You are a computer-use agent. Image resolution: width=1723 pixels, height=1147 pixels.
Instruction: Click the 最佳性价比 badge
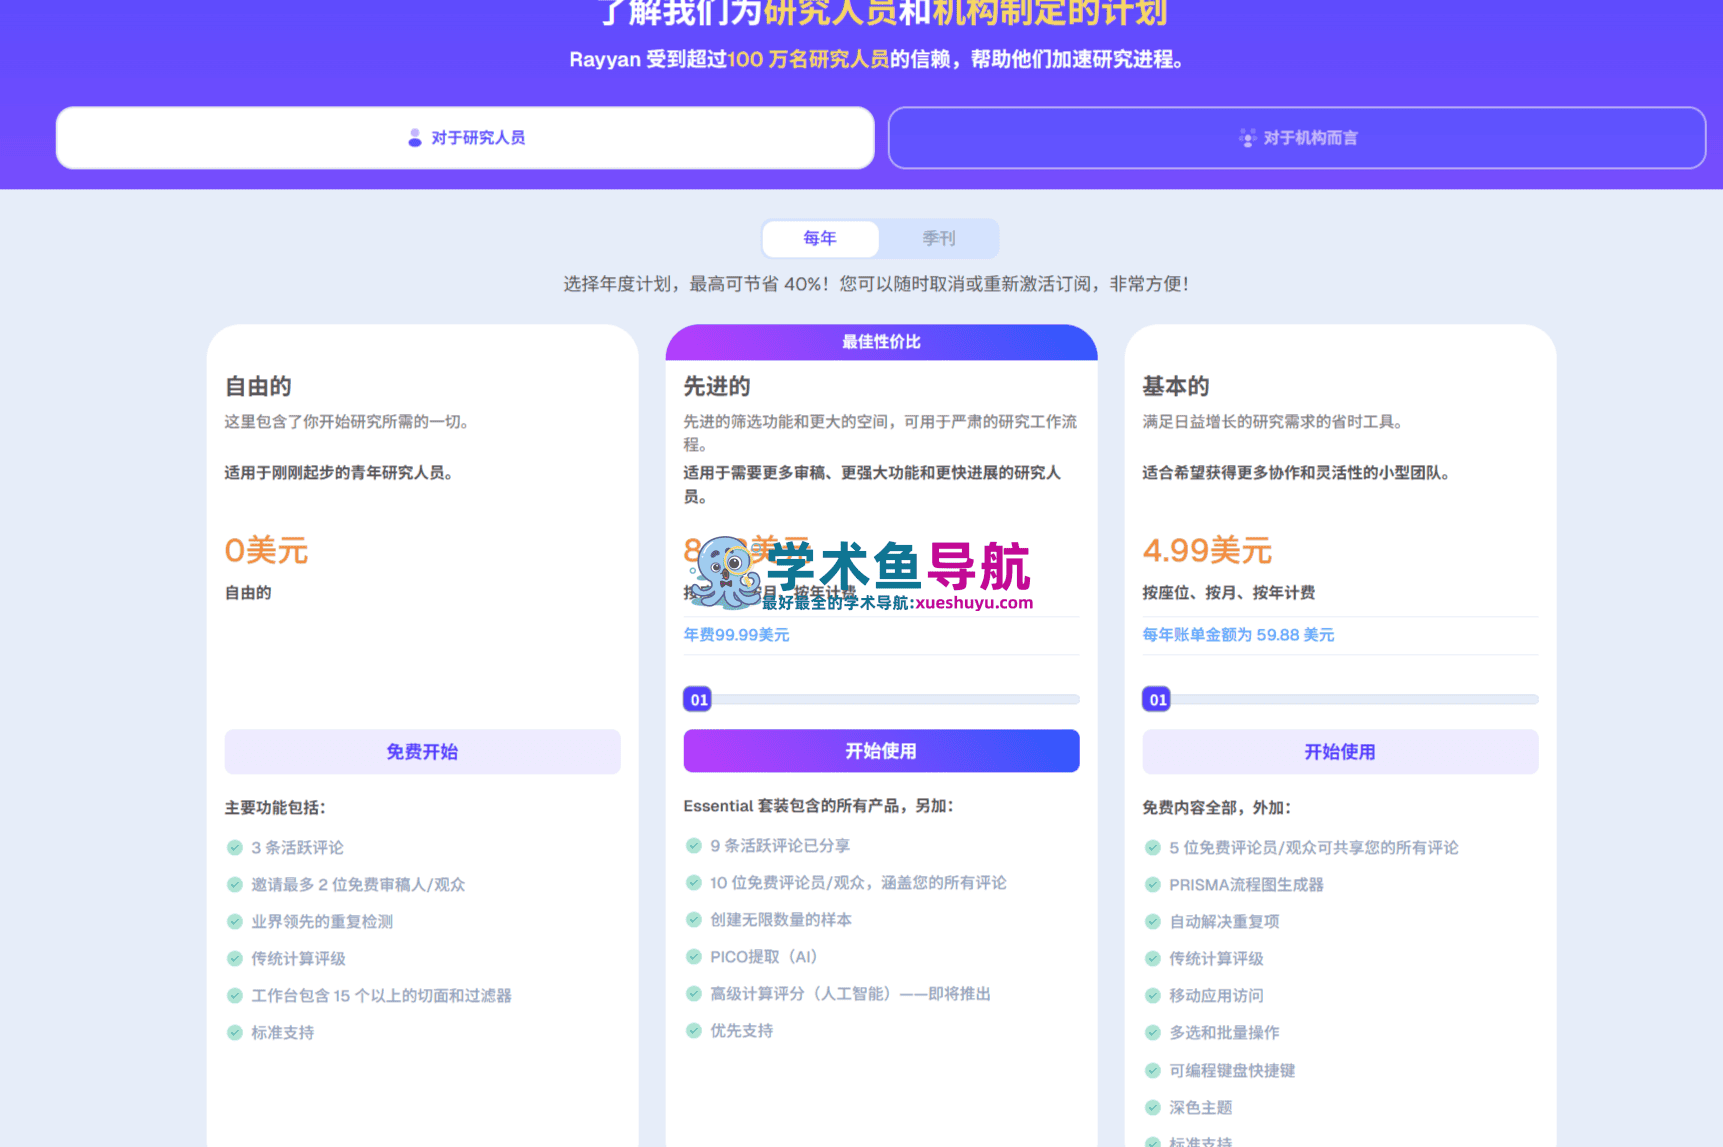point(881,342)
